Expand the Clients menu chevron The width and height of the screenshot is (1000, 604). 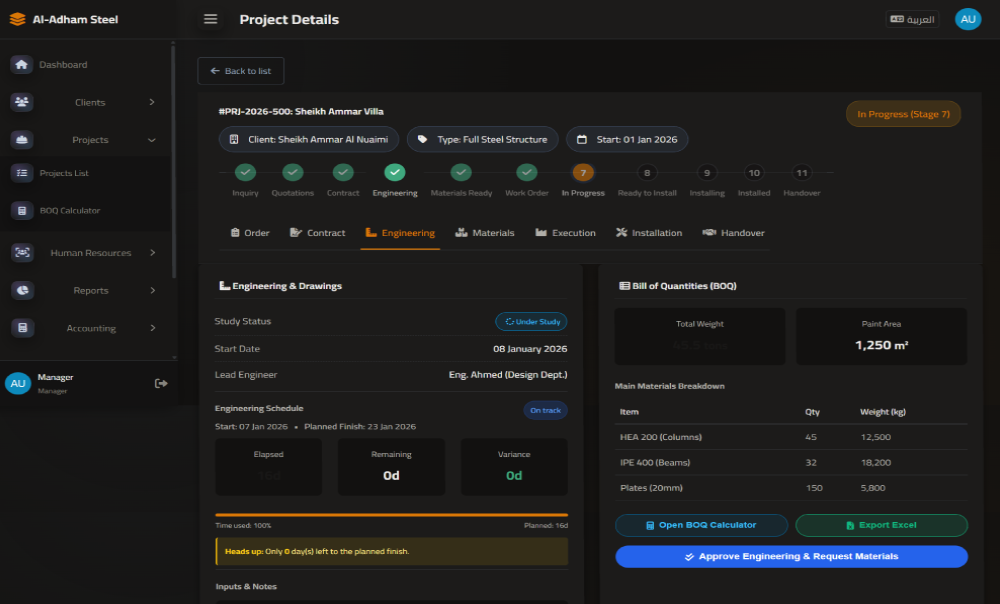pyautogui.click(x=152, y=102)
